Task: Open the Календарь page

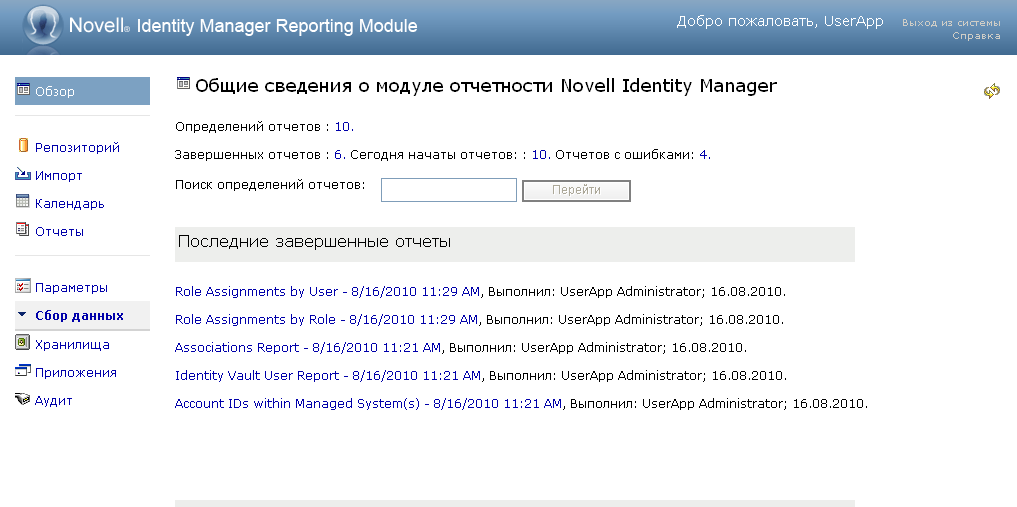Action: click(69, 203)
